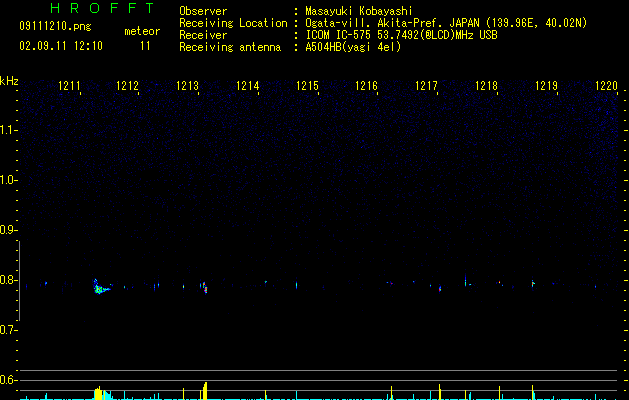Click the date stamp 02.09.11 12:10

[x=61, y=46]
